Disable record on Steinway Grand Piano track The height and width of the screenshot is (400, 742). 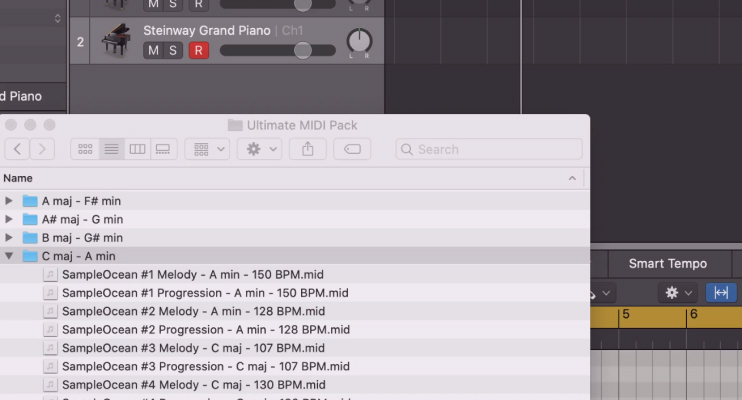pos(199,50)
